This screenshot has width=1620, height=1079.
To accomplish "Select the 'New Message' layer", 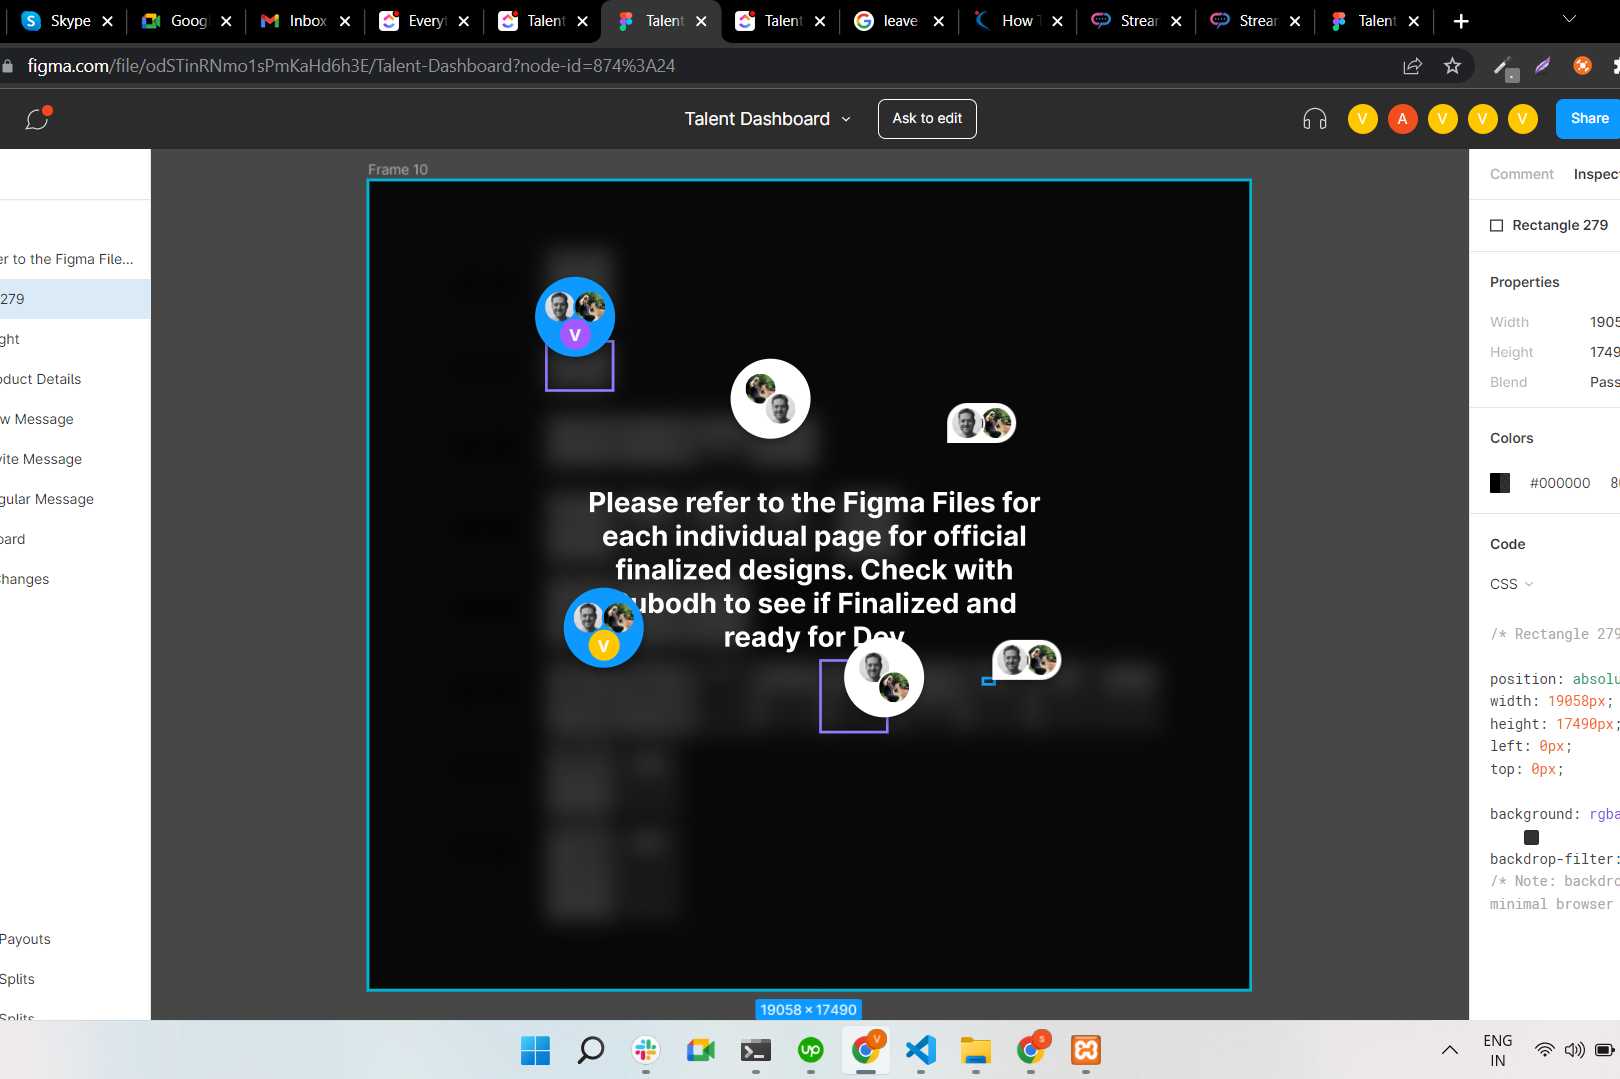I will point(75,419).
